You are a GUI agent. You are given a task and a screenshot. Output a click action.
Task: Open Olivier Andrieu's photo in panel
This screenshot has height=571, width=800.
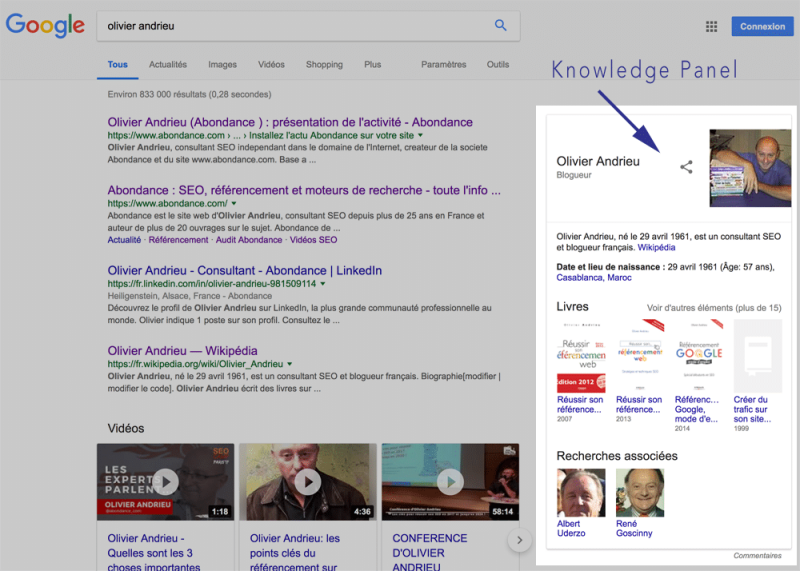750,168
